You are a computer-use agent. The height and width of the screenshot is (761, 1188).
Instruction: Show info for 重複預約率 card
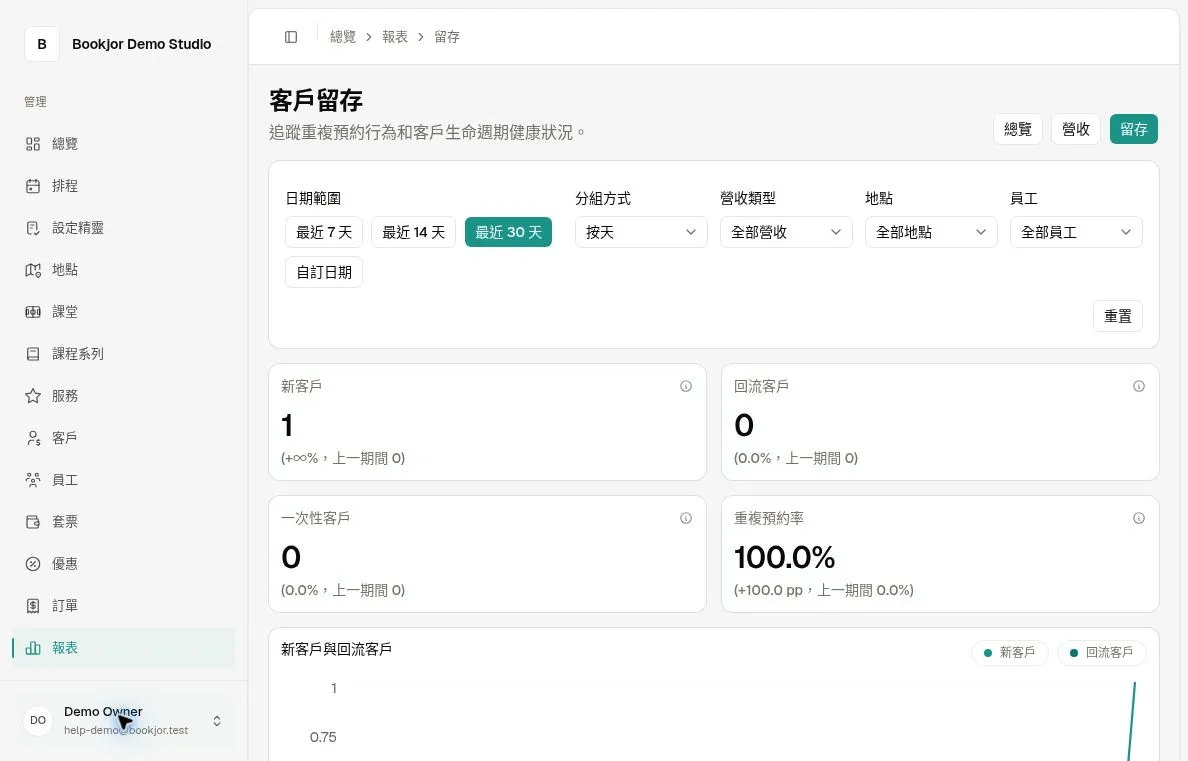tap(1139, 518)
